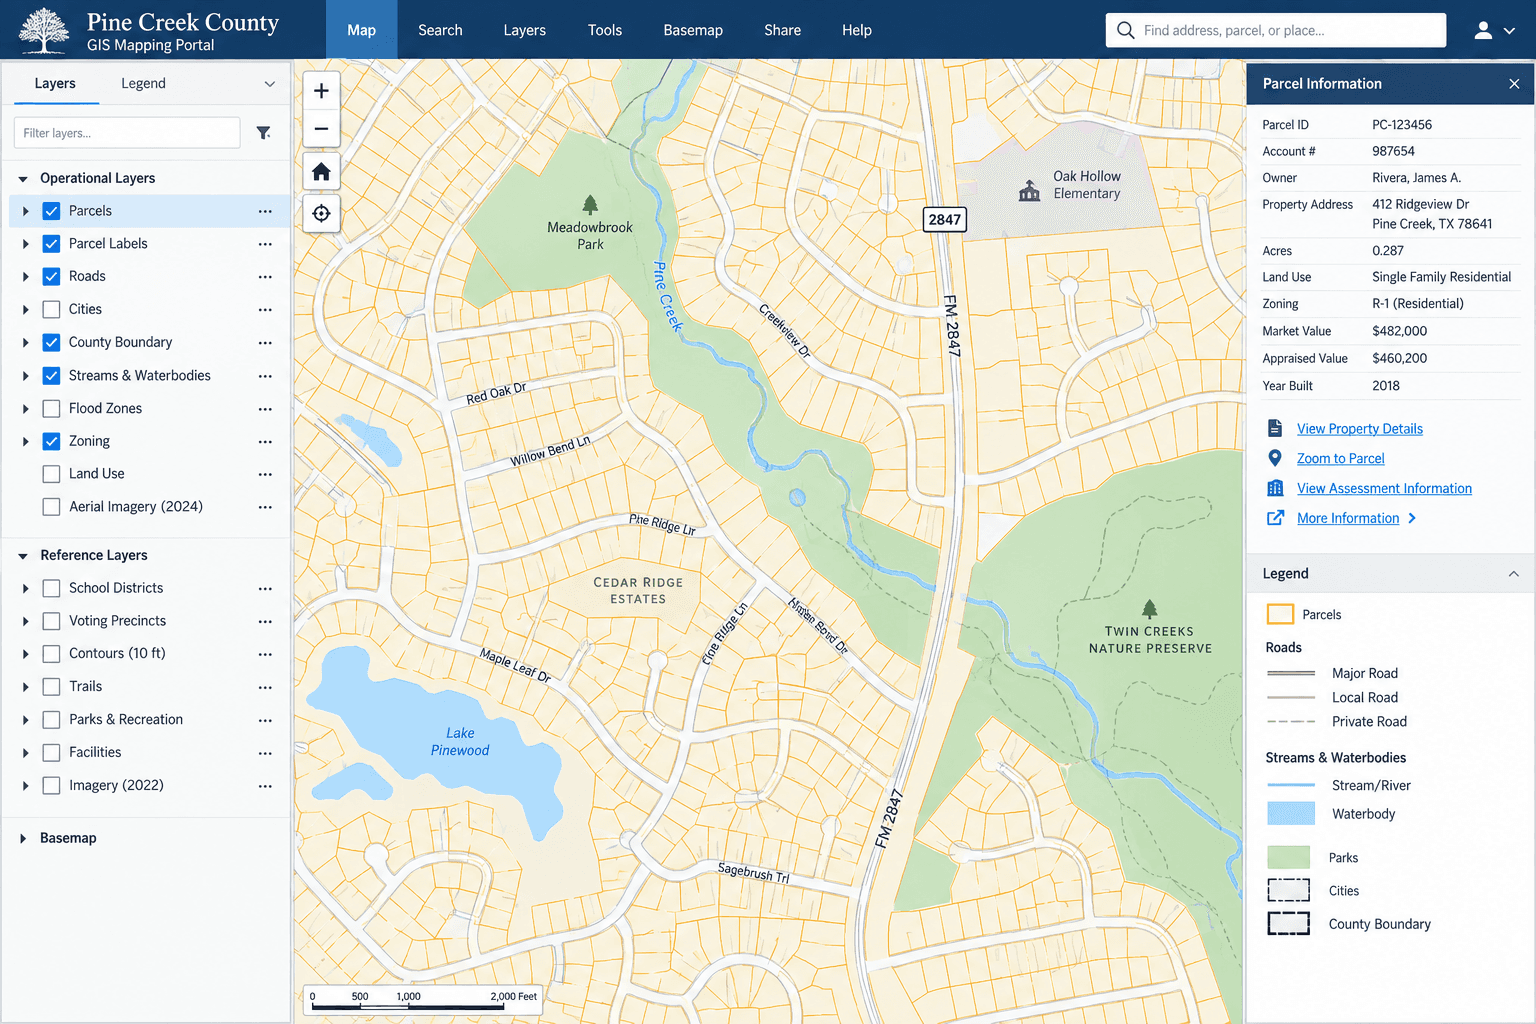This screenshot has width=1536, height=1024.
Task: Collapse the Legend section chevron
Action: point(1514,574)
